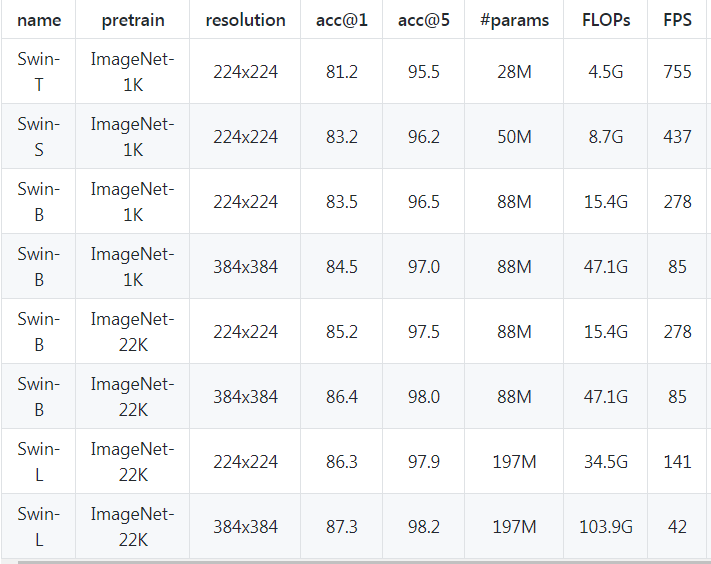Click the 'acc@1' column header
Image resolution: width=711 pixels, height=564 pixels.
[341, 20]
